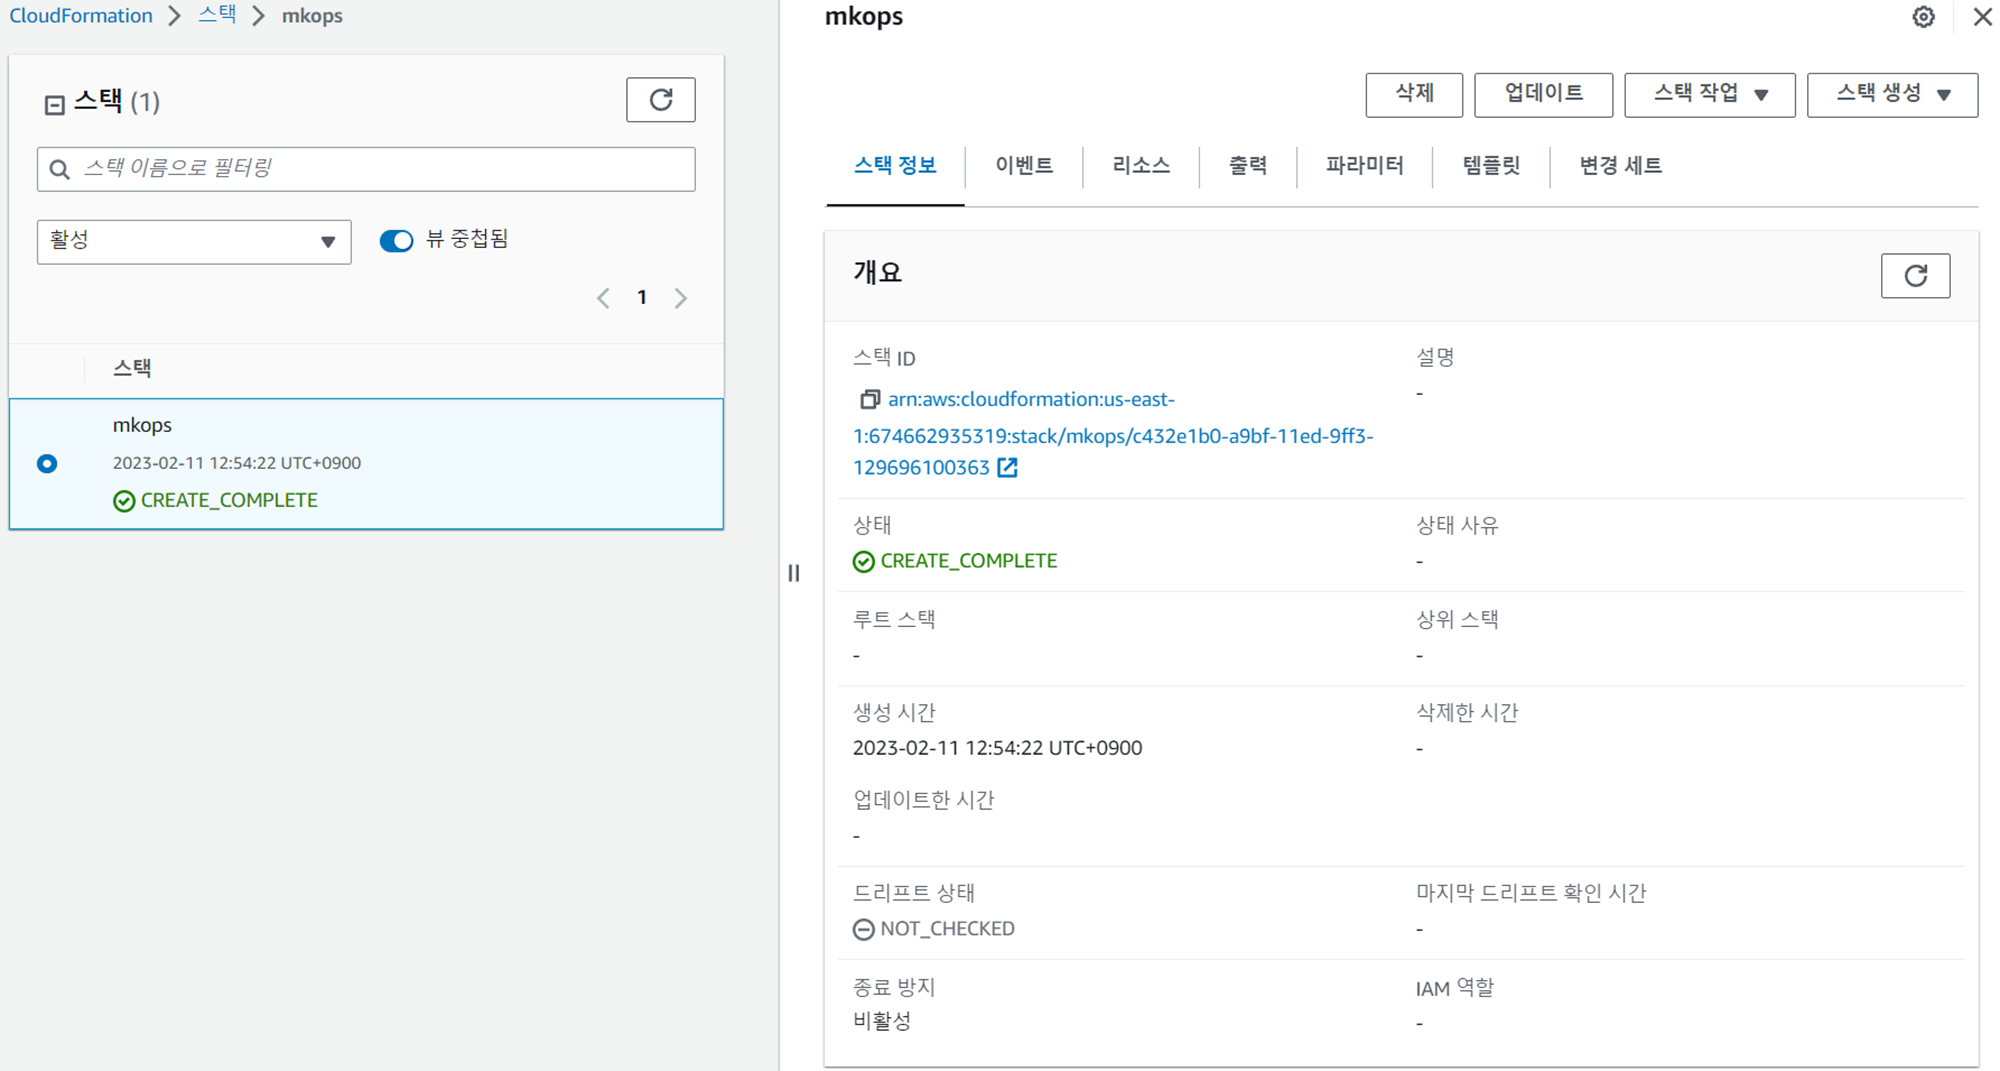2000x1071 pixels.
Task: Click the delete stack button
Action: [x=1413, y=95]
